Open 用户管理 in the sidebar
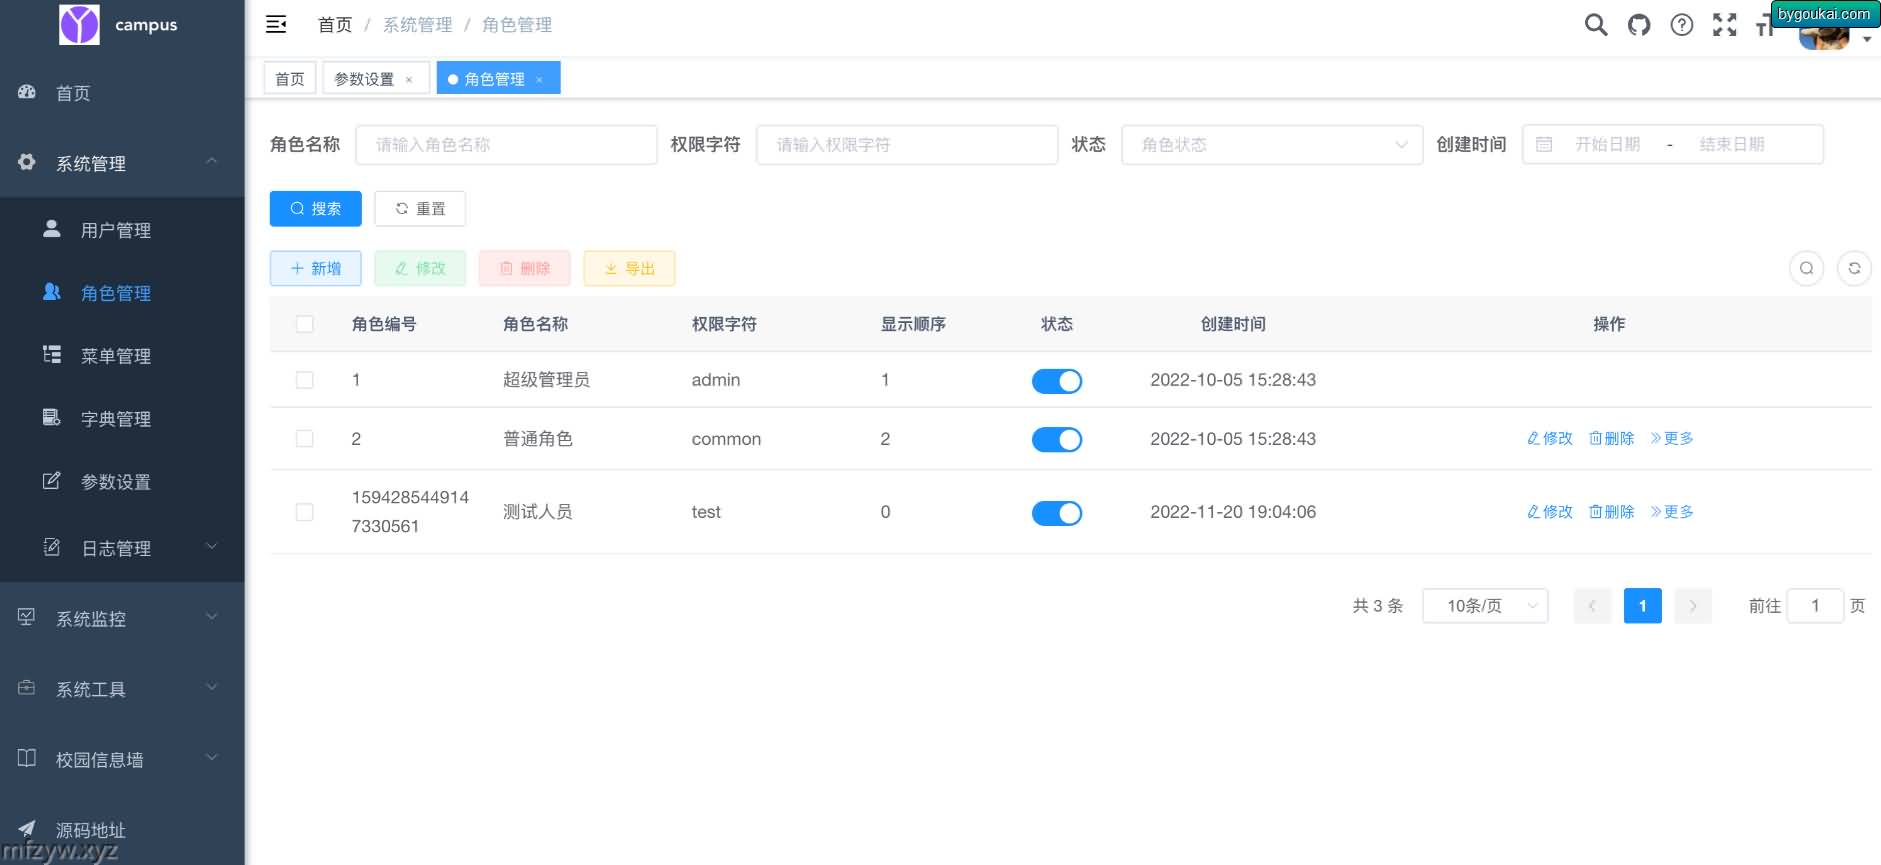Image resolution: width=1881 pixels, height=865 pixels. (x=116, y=231)
